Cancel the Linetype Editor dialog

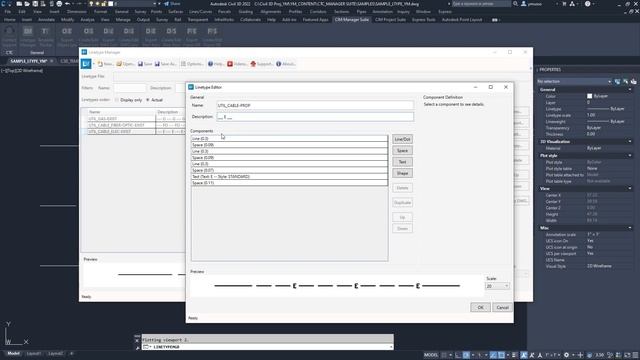[x=502, y=307]
